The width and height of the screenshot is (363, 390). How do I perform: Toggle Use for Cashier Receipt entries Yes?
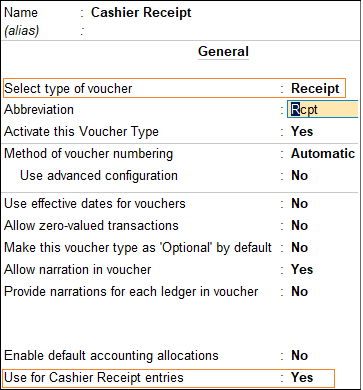pyautogui.click(x=302, y=377)
